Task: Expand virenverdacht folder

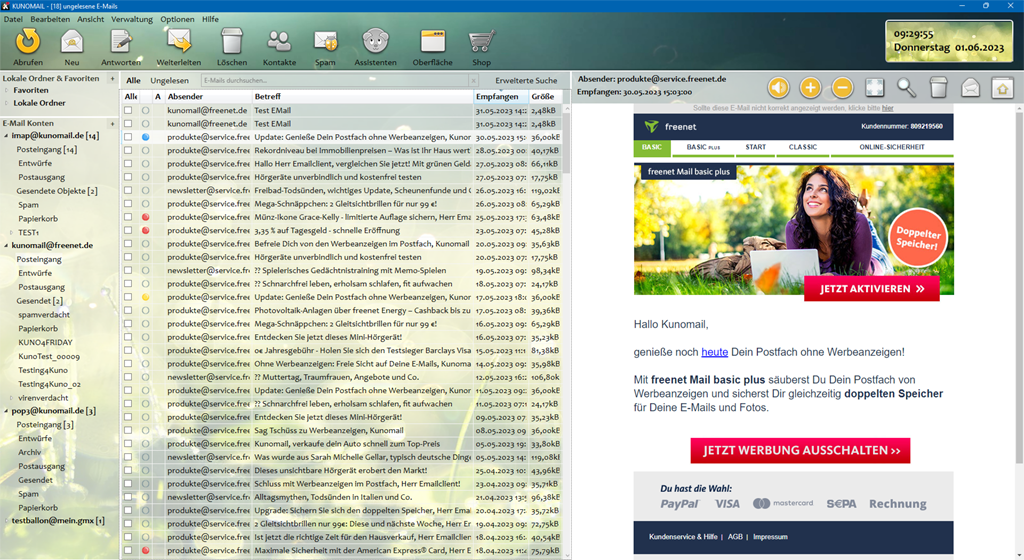Action: 11,397
